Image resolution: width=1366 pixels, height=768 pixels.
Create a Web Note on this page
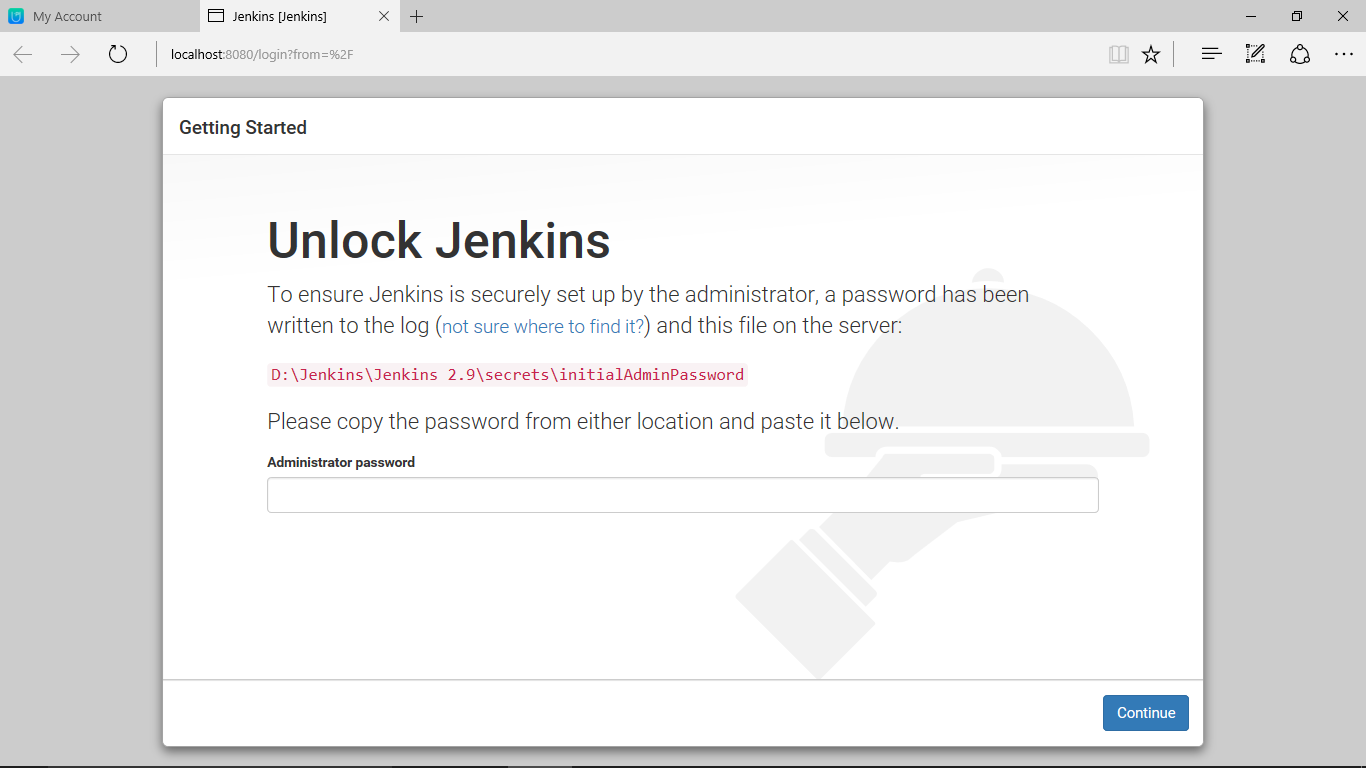click(x=1254, y=54)
